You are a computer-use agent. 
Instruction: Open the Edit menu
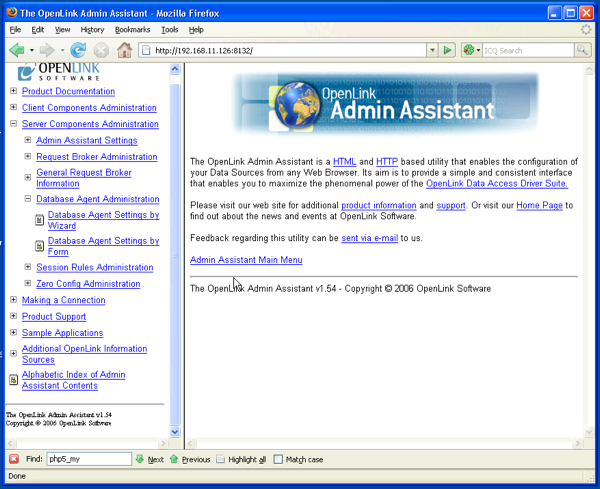tap(38, 29)
